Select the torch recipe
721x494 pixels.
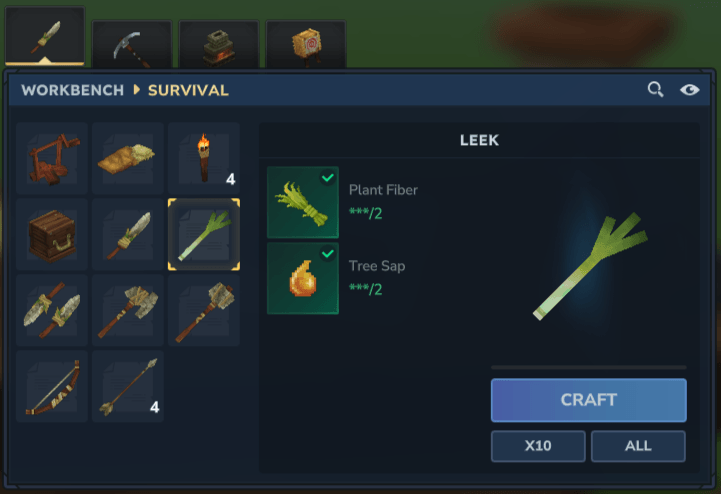204,158
